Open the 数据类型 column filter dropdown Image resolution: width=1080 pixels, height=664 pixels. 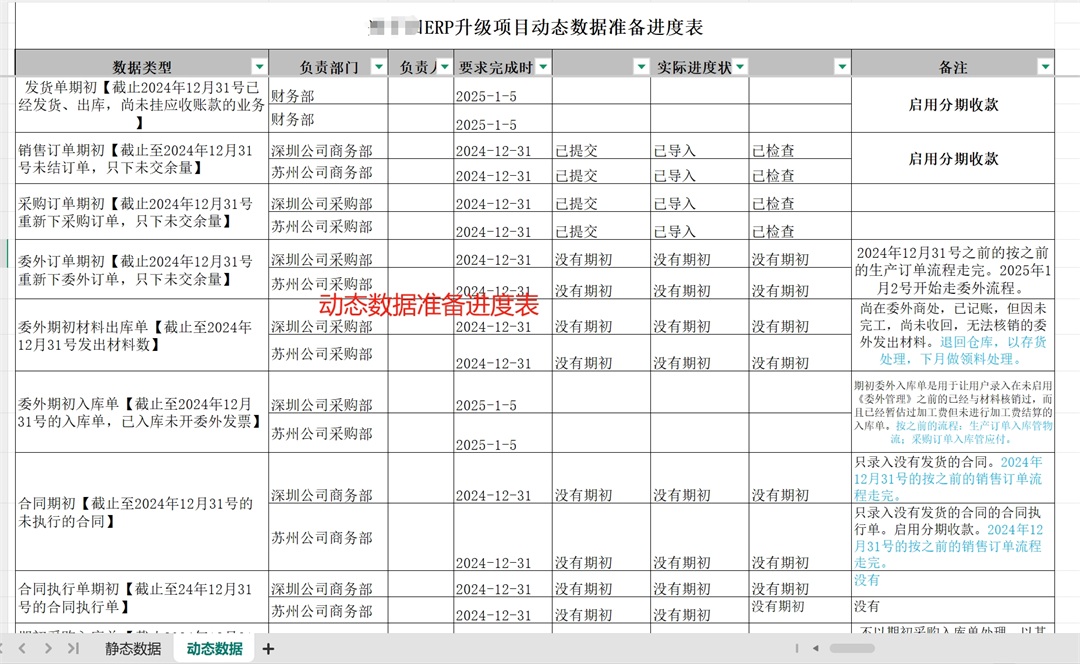(x=259, y=67)
